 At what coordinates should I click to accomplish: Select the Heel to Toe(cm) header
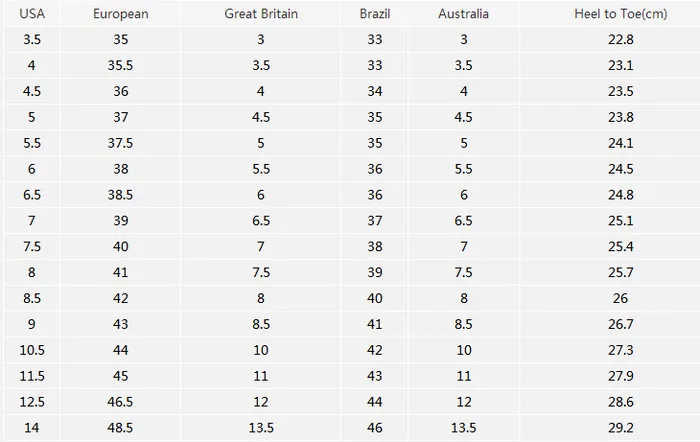(621, 14)
